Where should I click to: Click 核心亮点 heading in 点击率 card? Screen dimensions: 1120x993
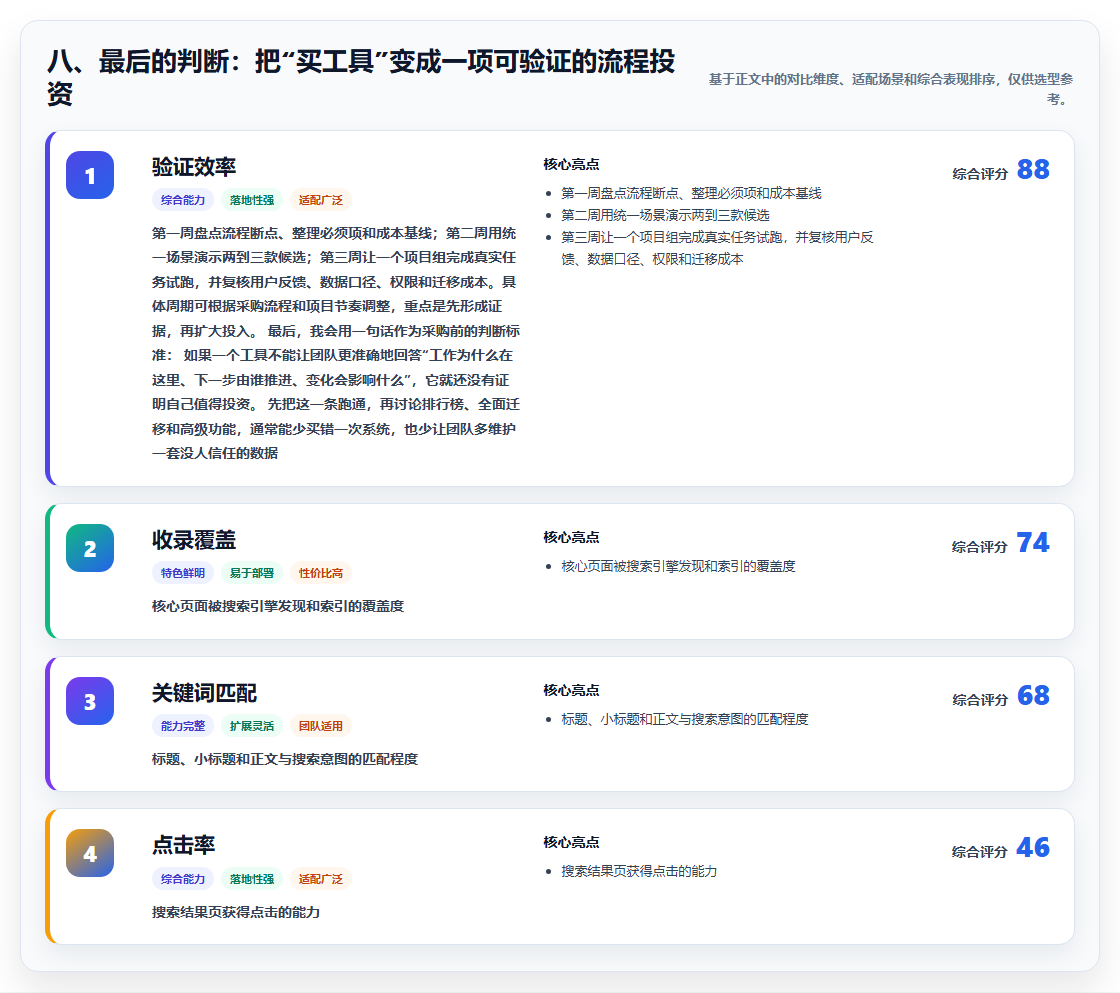[x=571, y=842]
